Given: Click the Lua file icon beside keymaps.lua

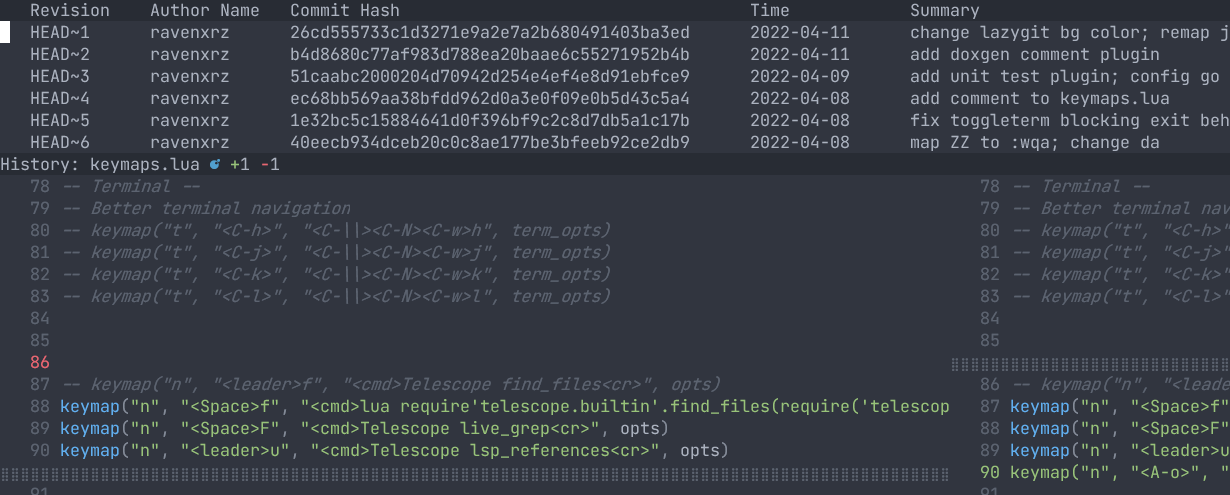Looking at the screenshot, I should pyautogui.click(x=215, y=164).
